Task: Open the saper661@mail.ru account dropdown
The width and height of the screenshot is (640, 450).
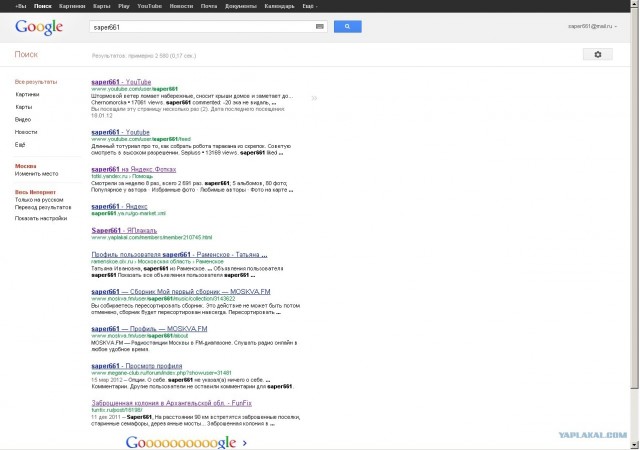Action: point(592,26)
